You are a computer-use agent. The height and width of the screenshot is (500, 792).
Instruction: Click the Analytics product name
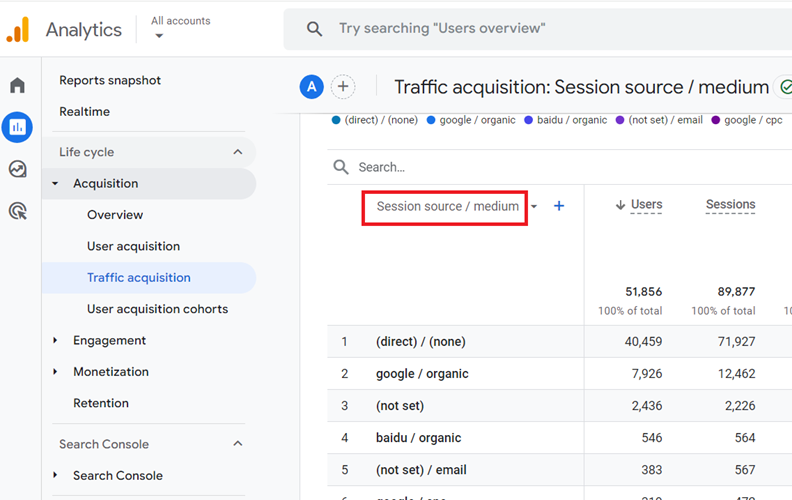click(x=84, y=29)
